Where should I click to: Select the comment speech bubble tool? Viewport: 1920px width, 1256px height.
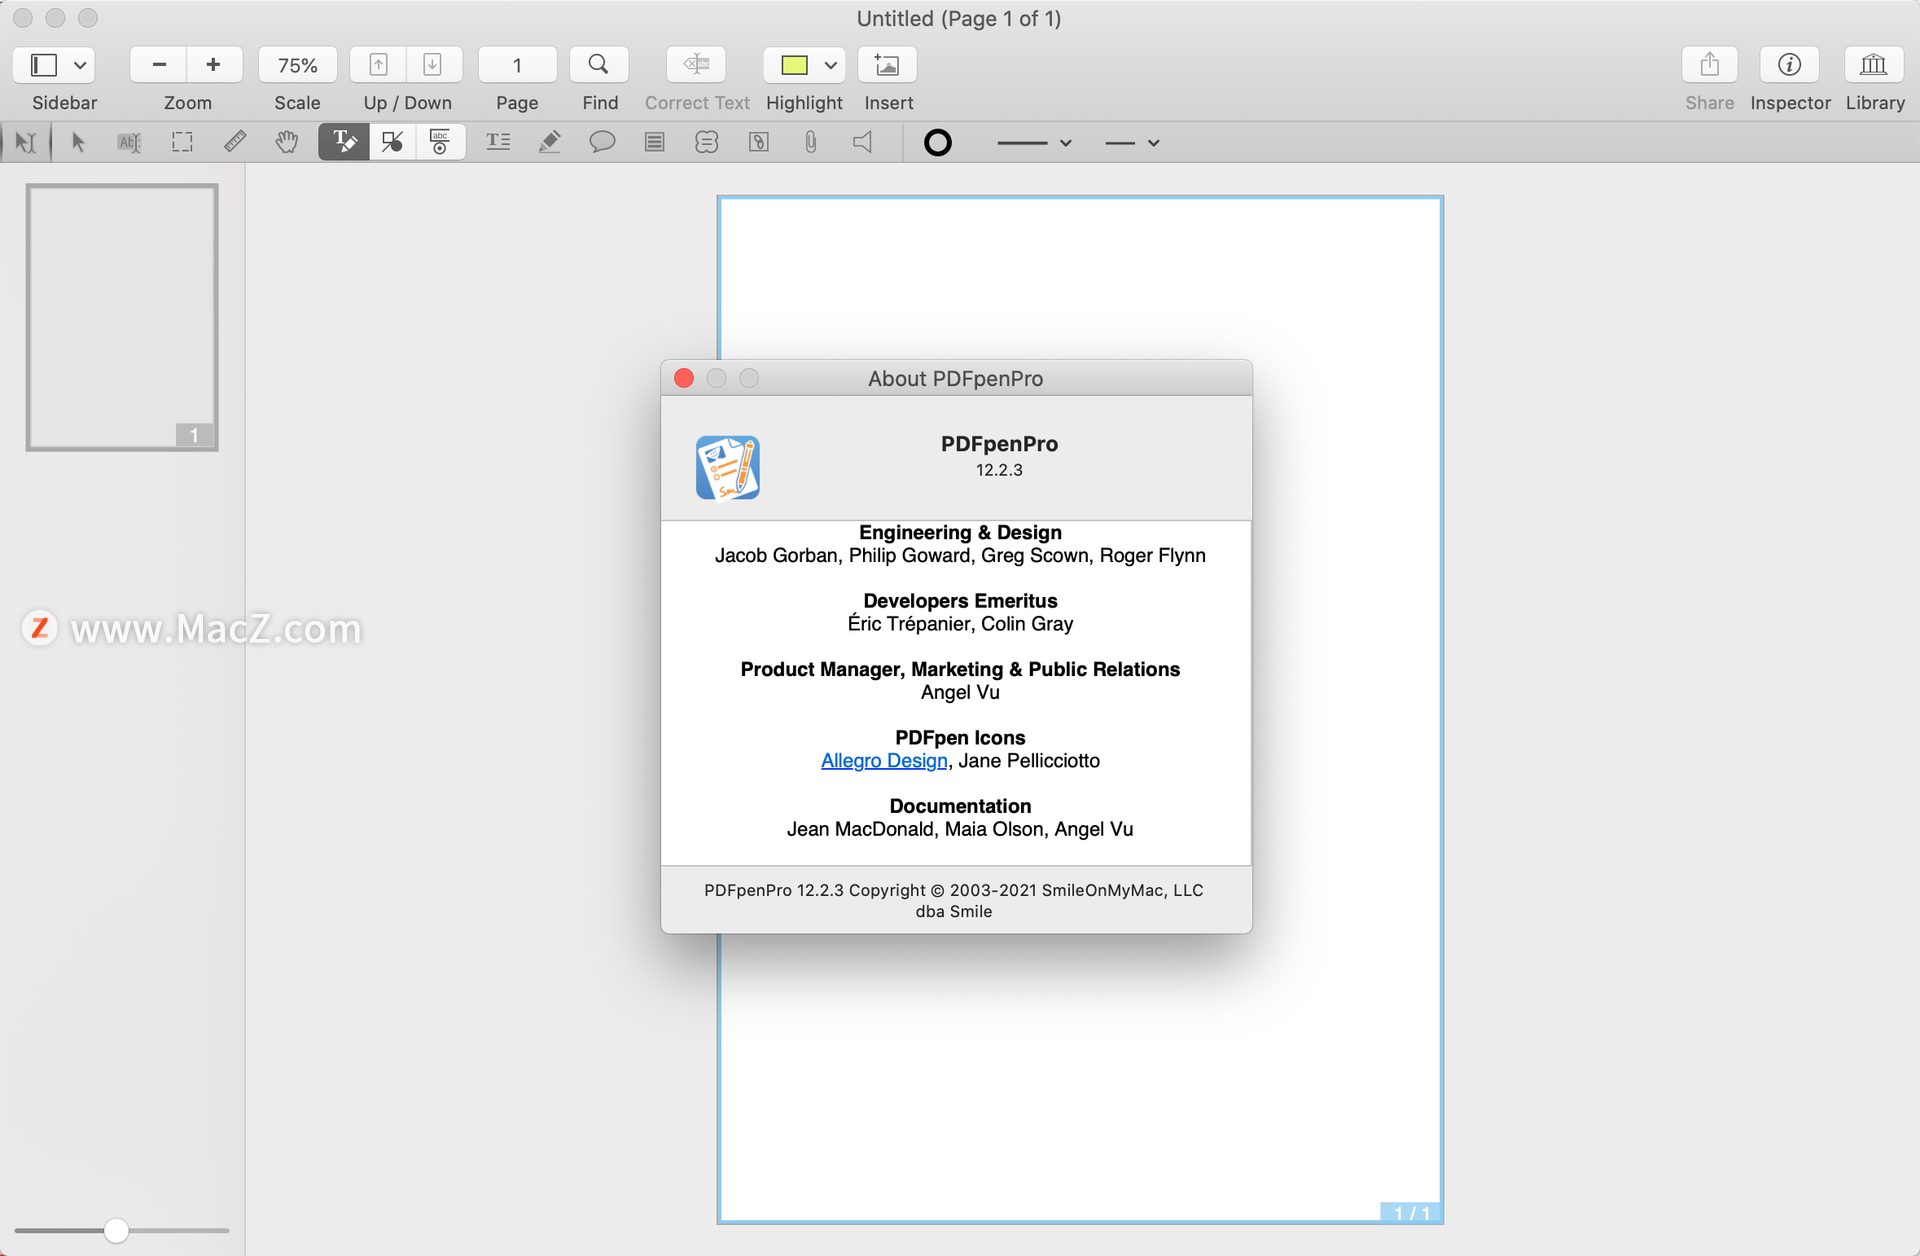click(x=602, y=142)
